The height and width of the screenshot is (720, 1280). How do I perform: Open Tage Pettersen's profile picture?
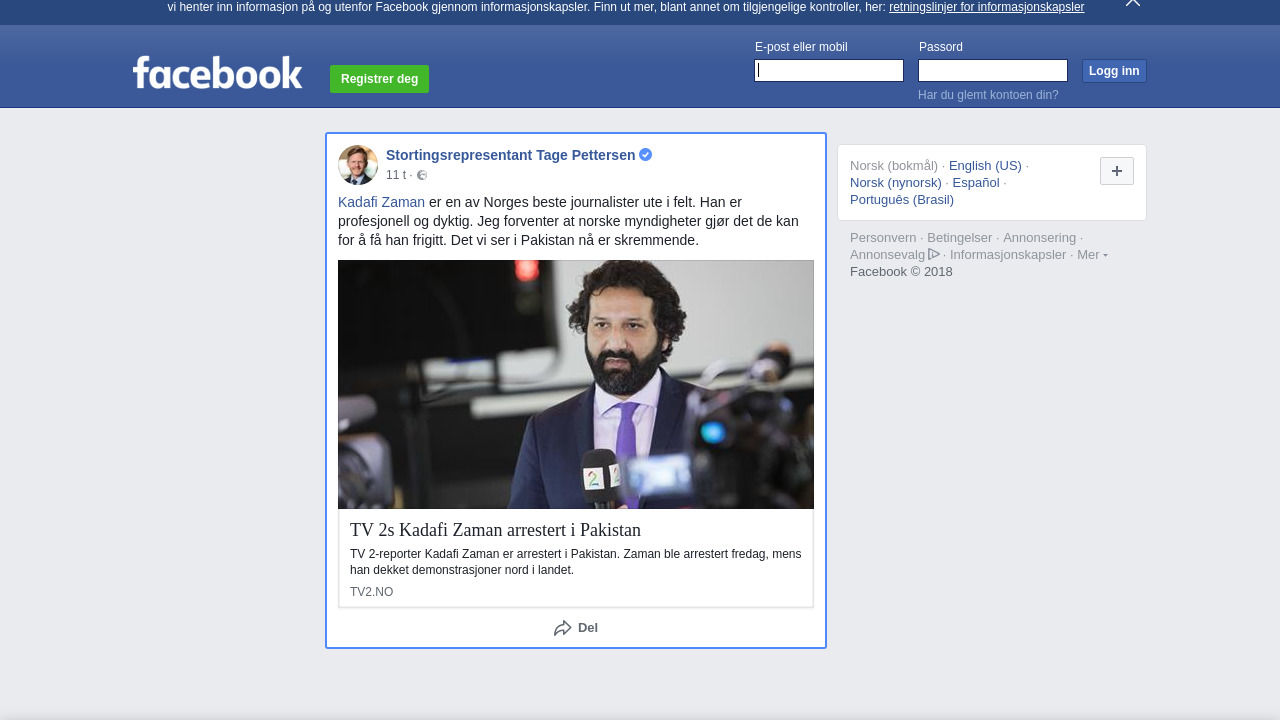pyautogui.click(x=358, y=165)
